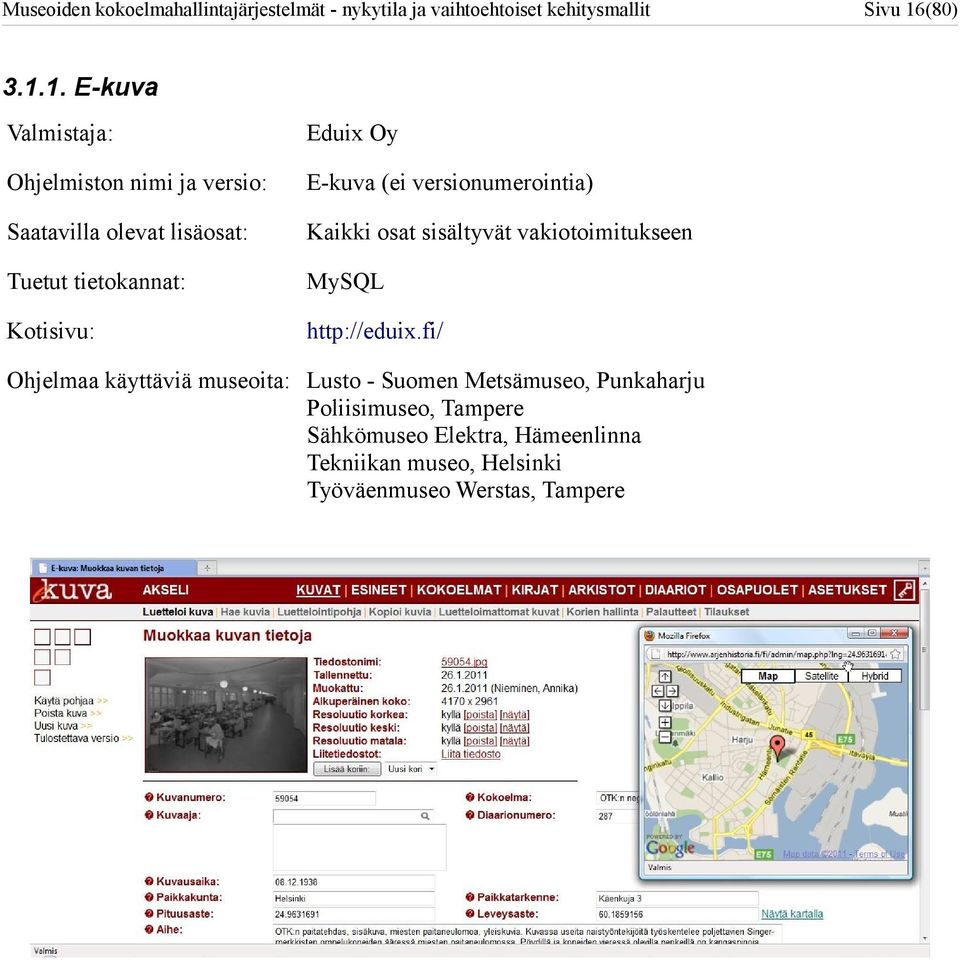
Task: Click the Kuvausaika field with 08.12.1938
Action: pos(354,882)
